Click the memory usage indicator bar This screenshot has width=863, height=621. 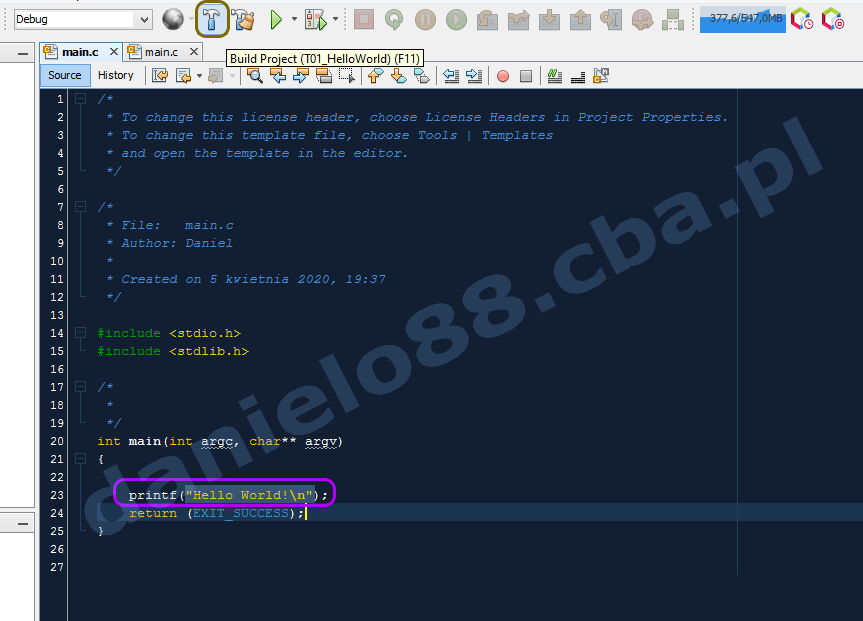tap(742, 19)
